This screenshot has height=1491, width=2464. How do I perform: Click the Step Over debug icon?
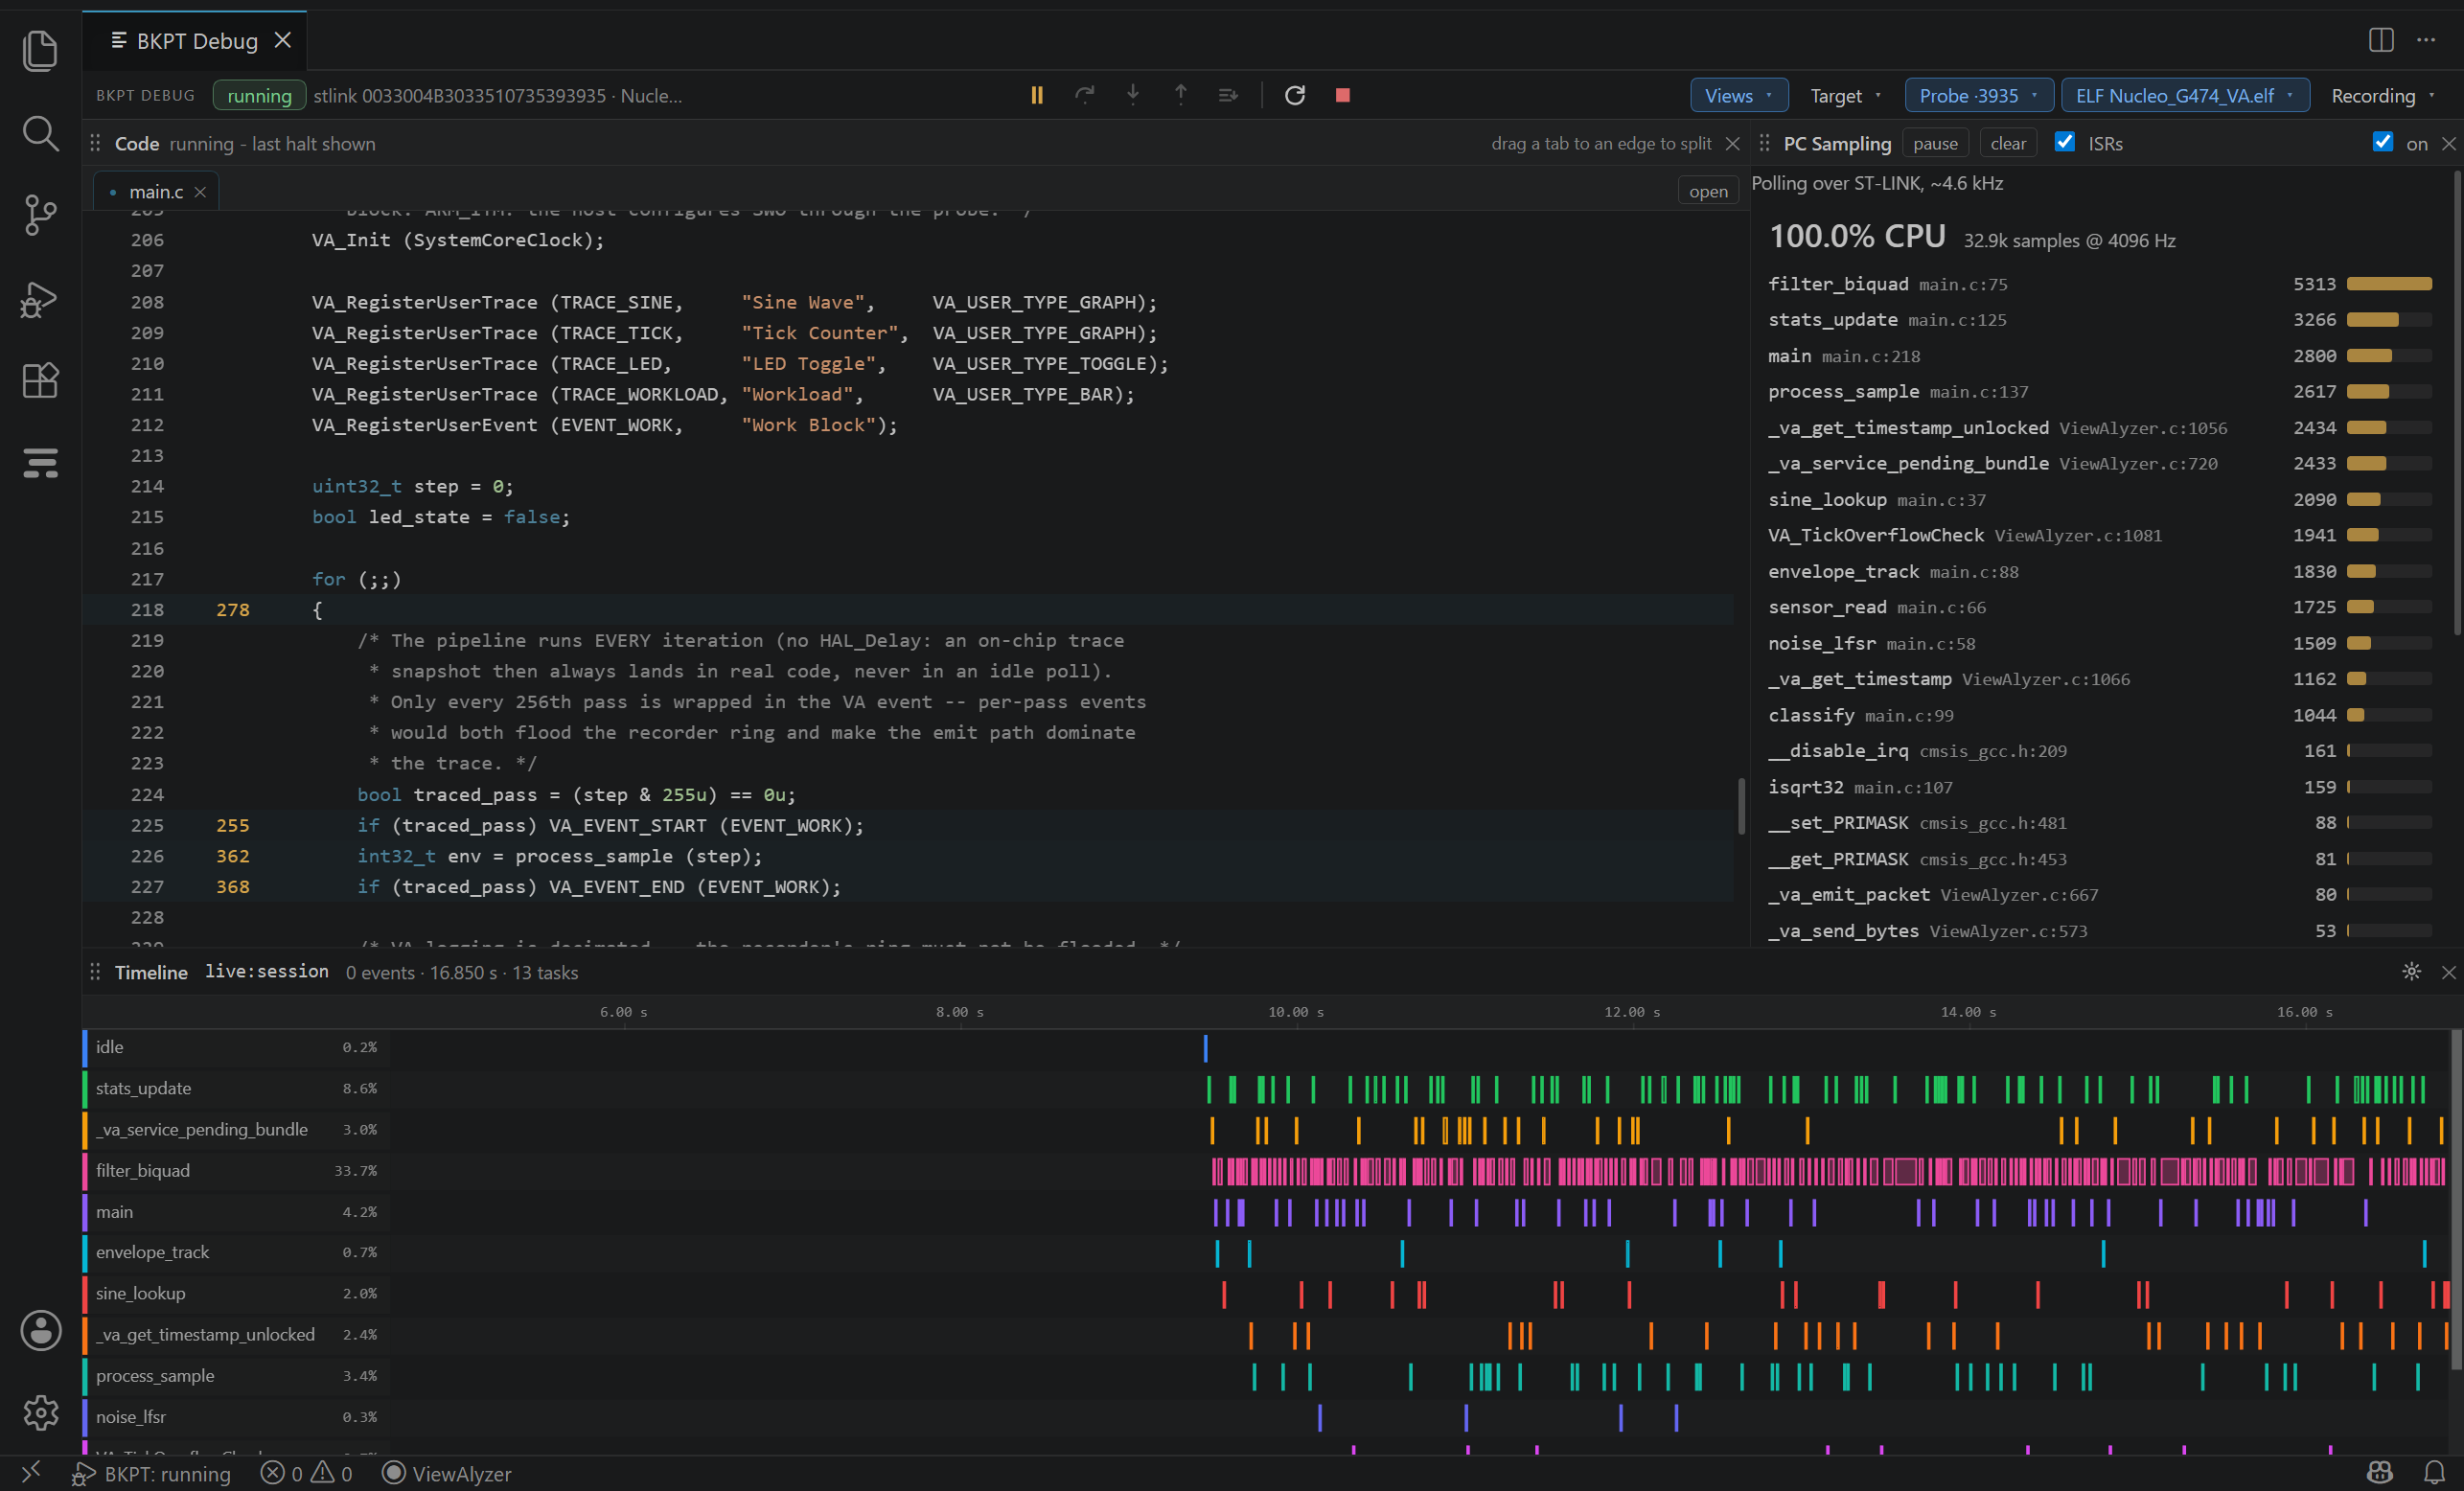1084,95
